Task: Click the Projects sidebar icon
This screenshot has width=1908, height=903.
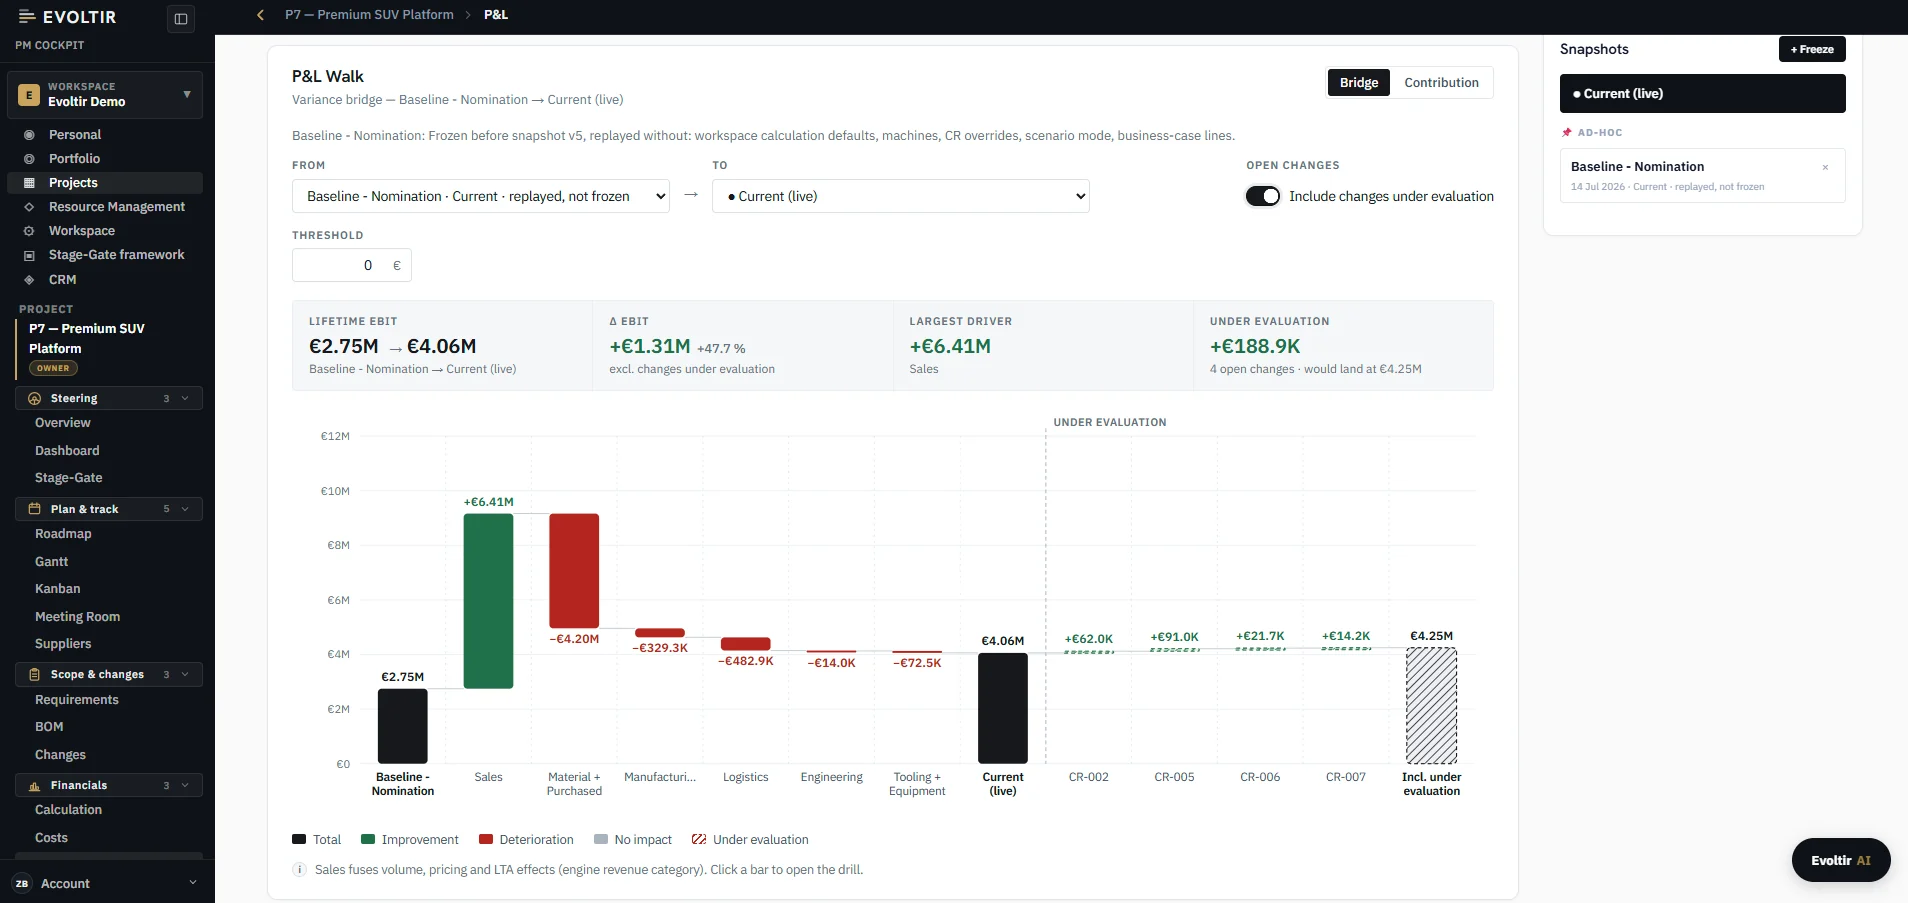Action: 29,183
